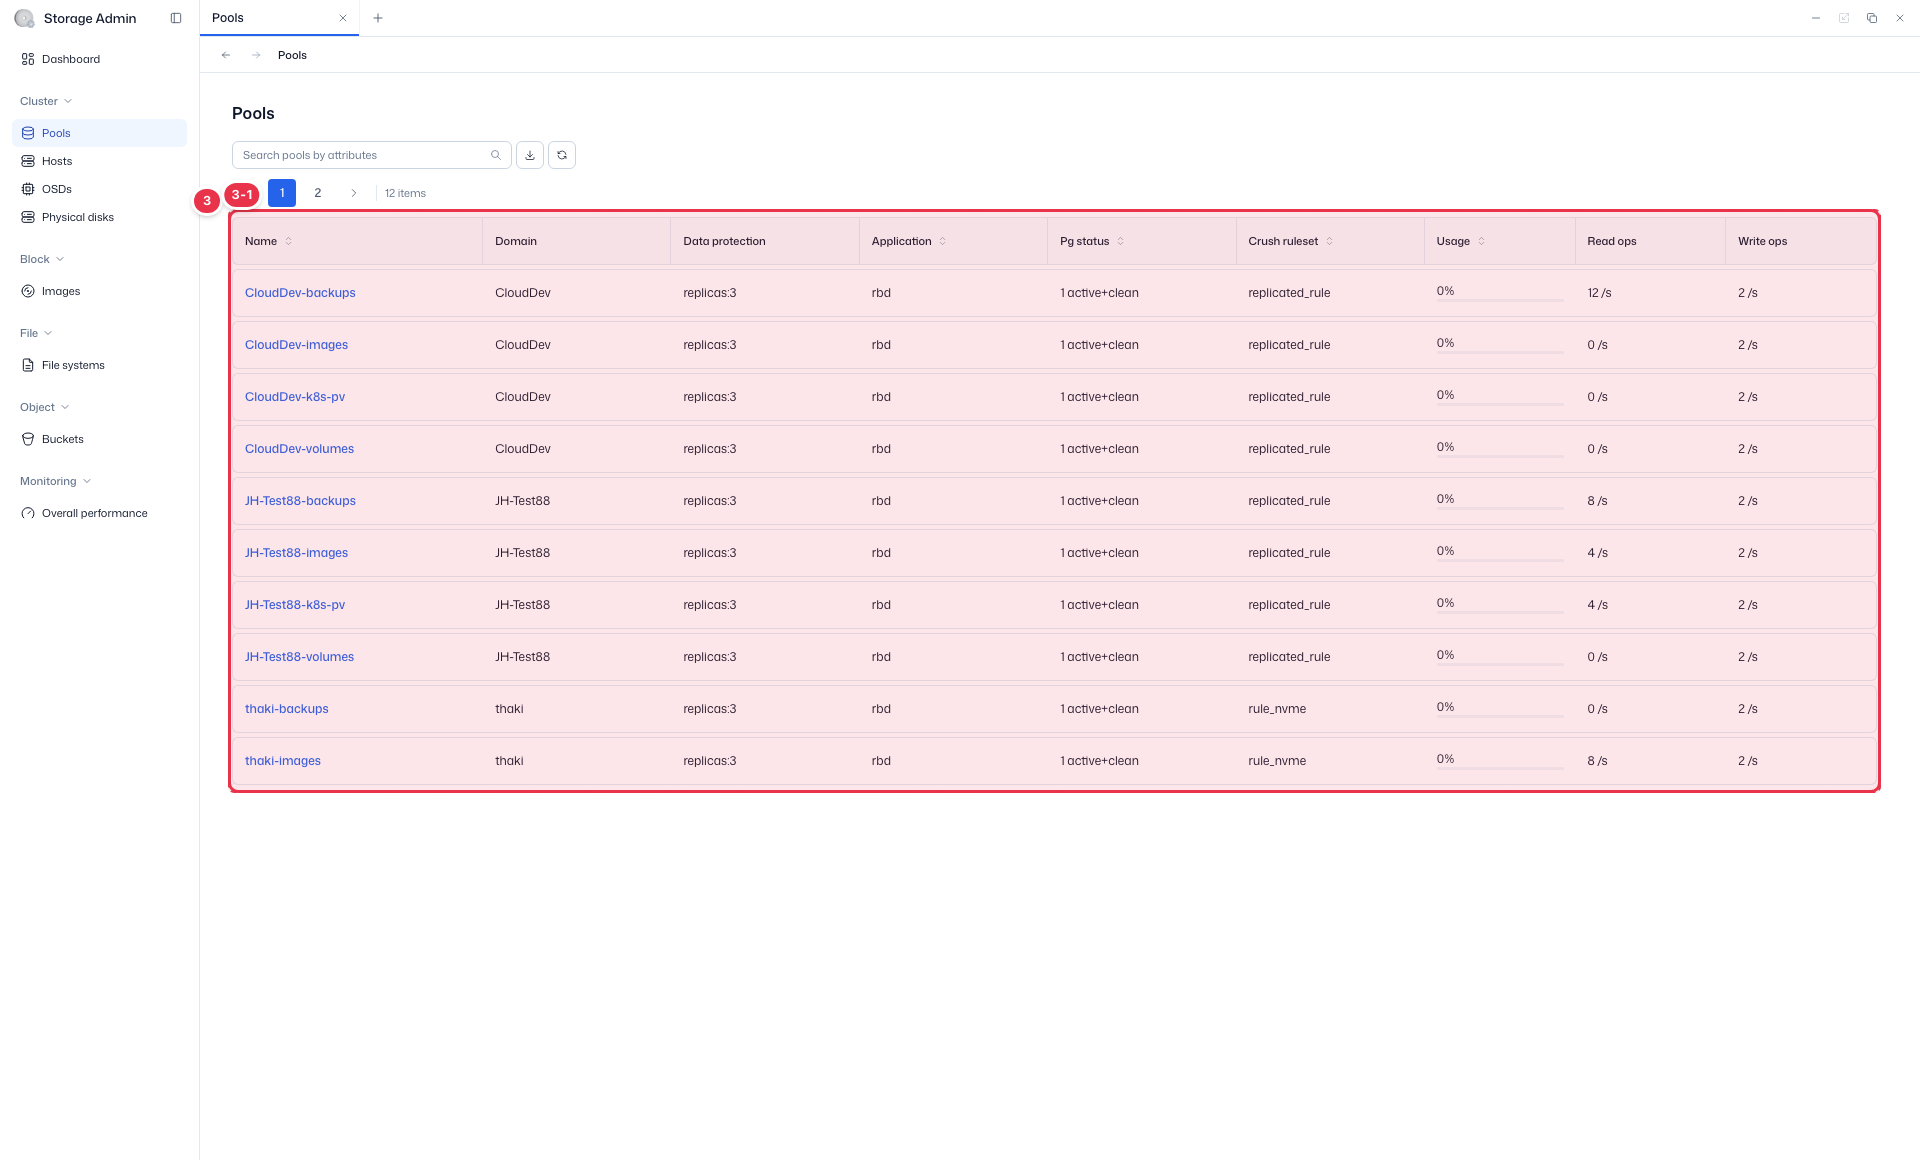Select Hosts in the sidebar
1920x1160 pixels.
coord(99,161)
